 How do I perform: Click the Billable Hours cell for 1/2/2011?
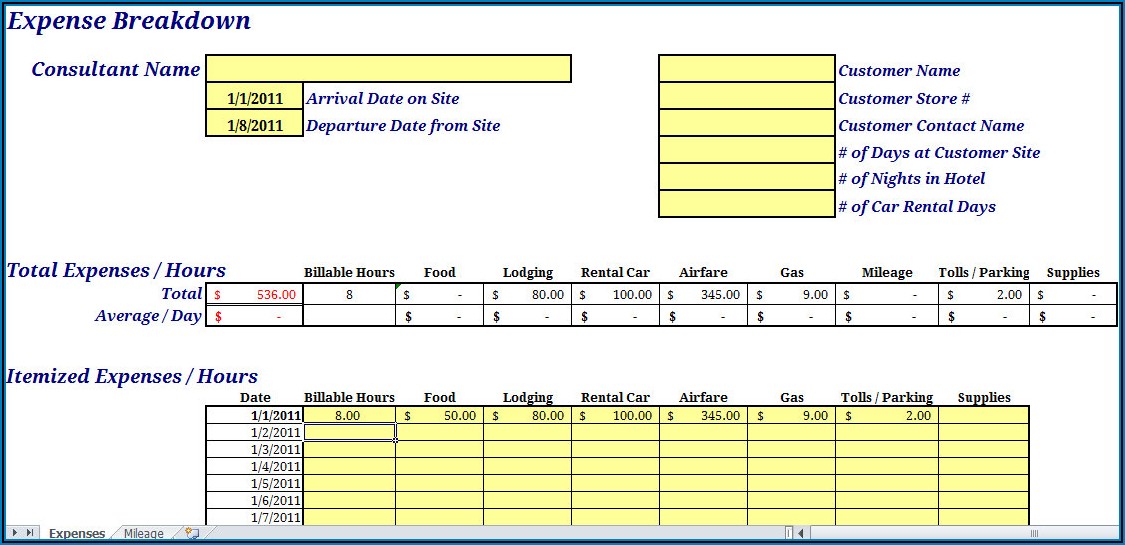349,432
